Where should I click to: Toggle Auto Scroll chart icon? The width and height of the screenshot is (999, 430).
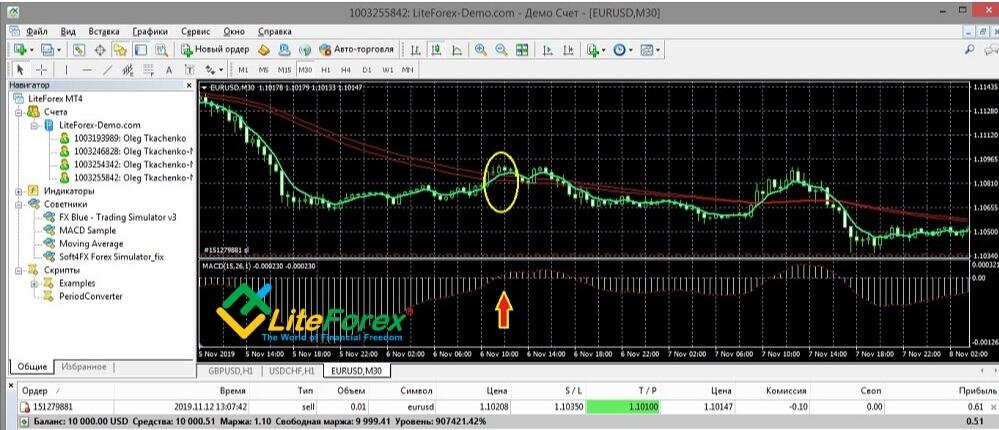tap(547, 49)
